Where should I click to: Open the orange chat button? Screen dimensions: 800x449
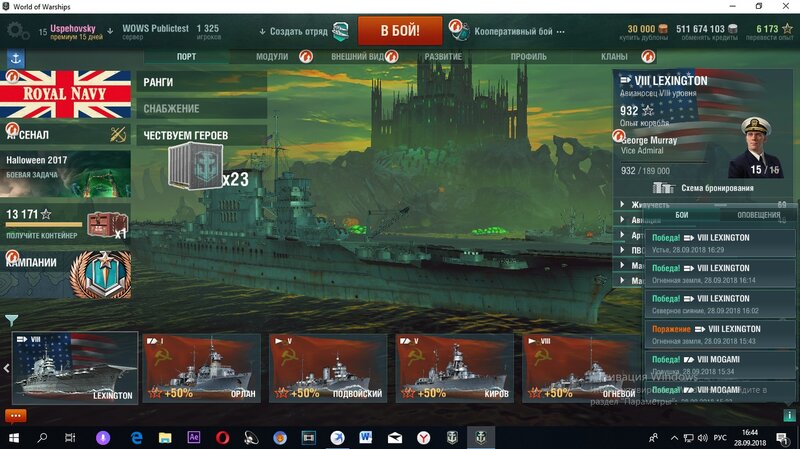[x=15, y=416]
